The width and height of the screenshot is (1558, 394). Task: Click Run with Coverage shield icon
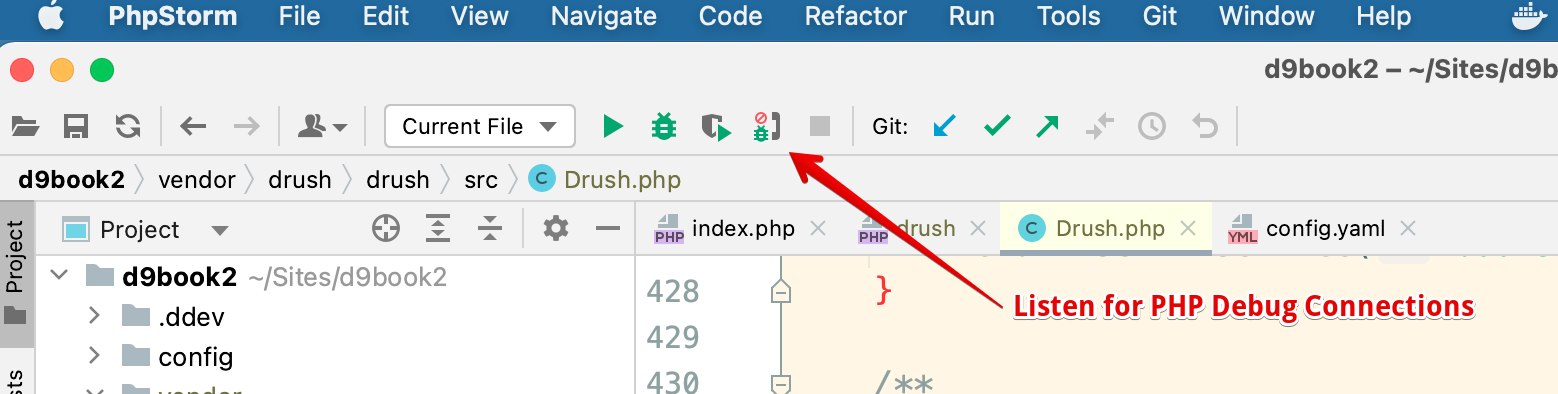[715, 127]
